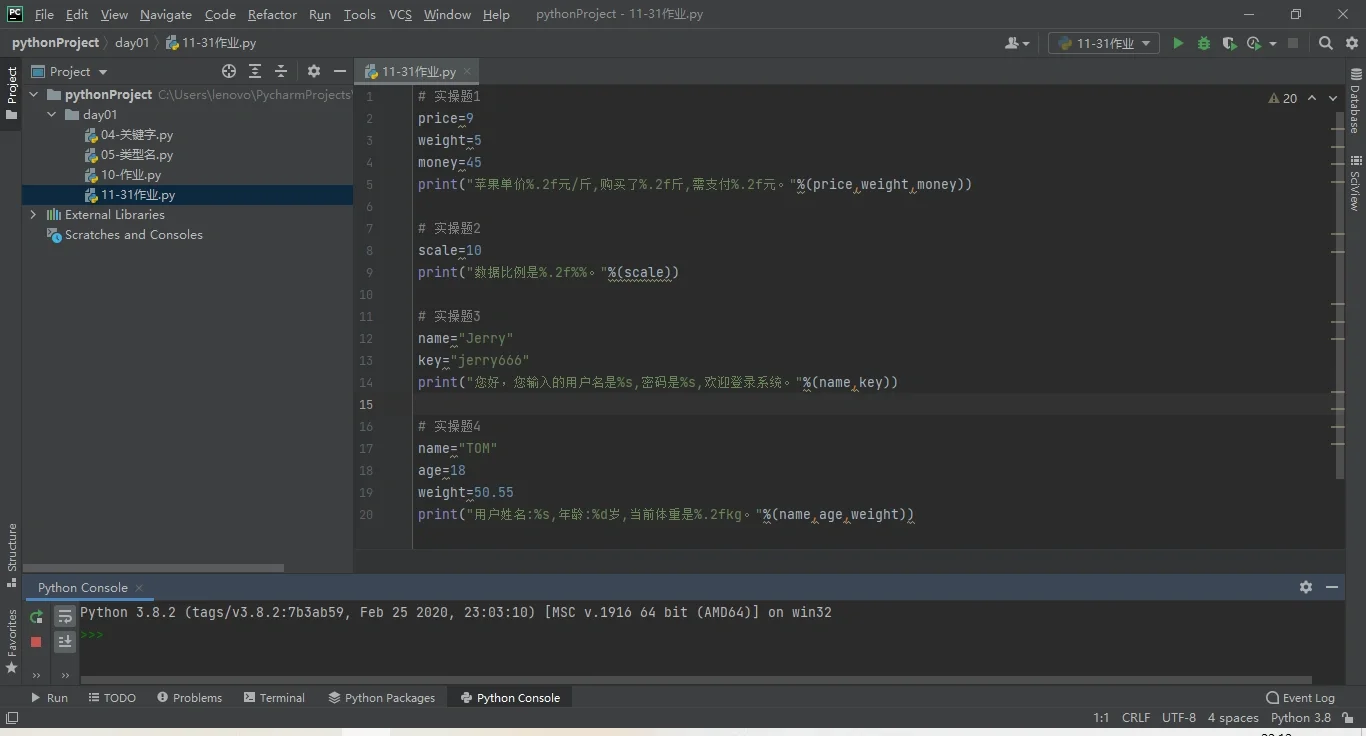Expand External Libraries node
1366x736 pixels.
click(33, 214)
